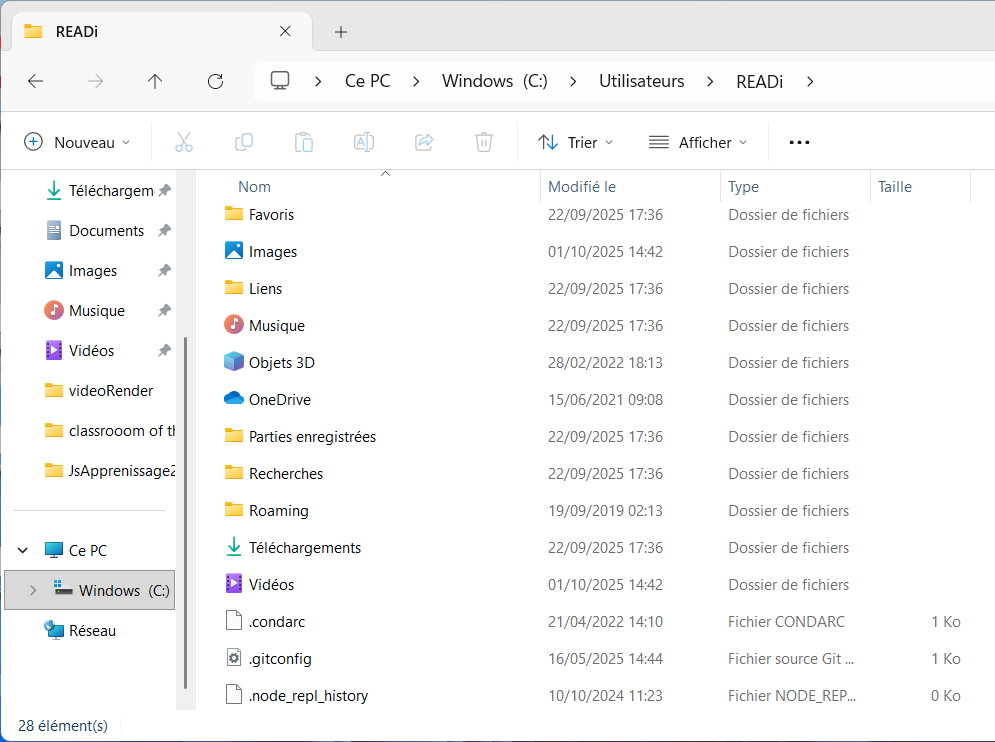Open the Afficher view dropdown
The height and width of the screenshot is (742, 995).
[x=698, y=142]
